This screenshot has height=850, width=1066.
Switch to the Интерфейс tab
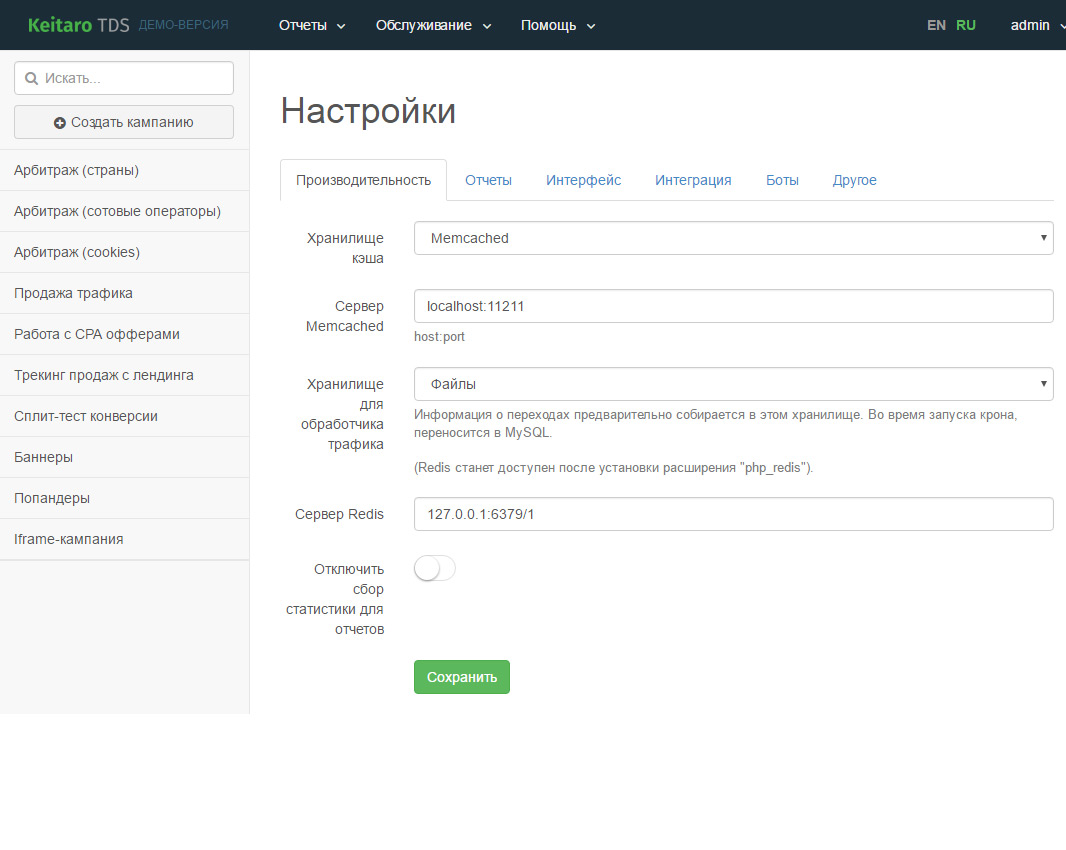[x=583, y=180]
